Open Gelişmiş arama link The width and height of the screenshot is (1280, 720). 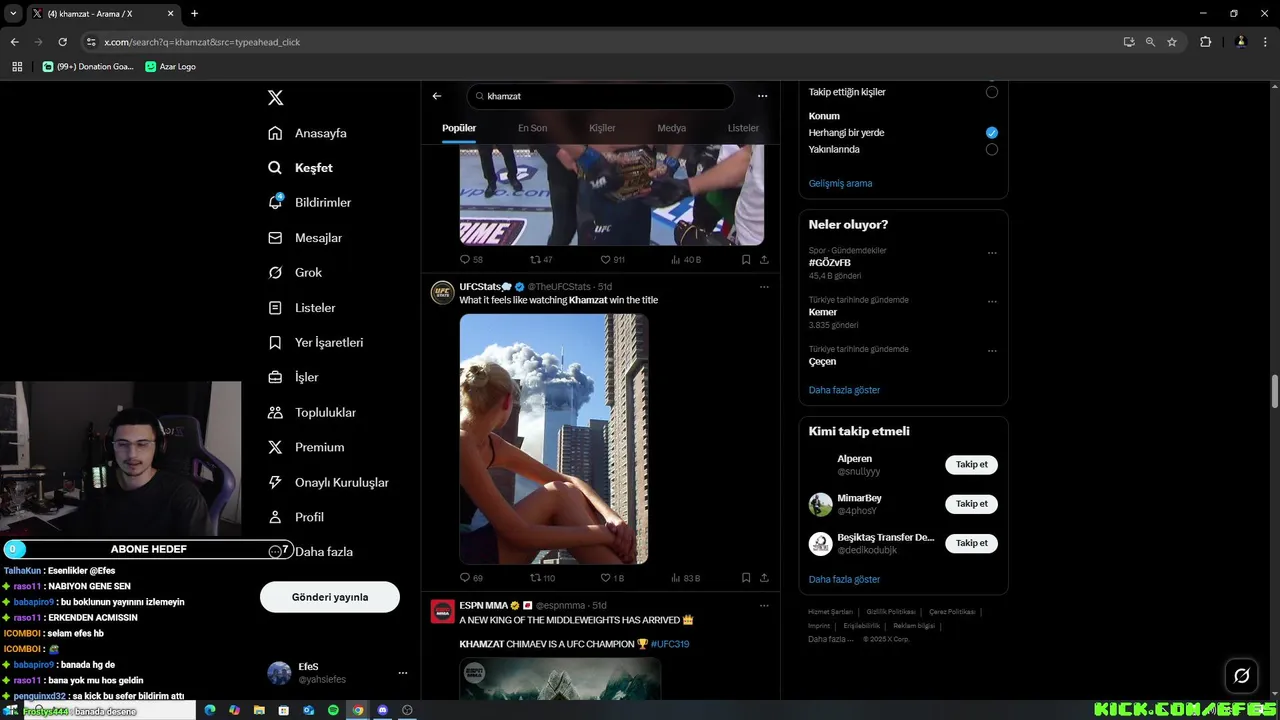pos(840,183)
